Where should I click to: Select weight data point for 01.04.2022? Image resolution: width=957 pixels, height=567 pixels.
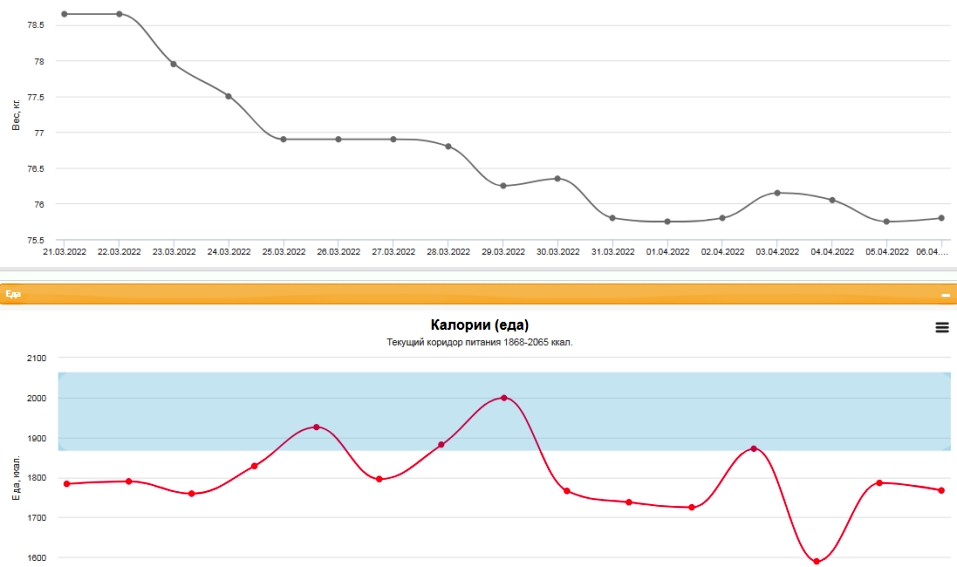tap(668, 222)
